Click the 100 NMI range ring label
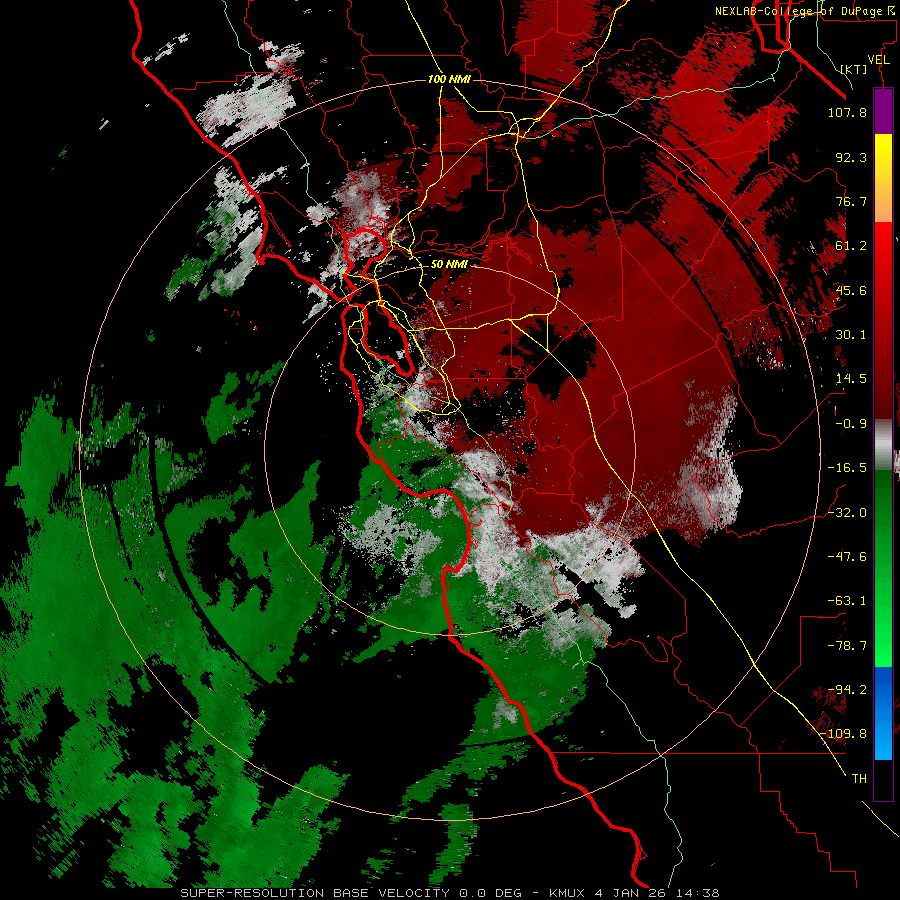The height and width of the screenshot is (900, 900). pos(449,79)
